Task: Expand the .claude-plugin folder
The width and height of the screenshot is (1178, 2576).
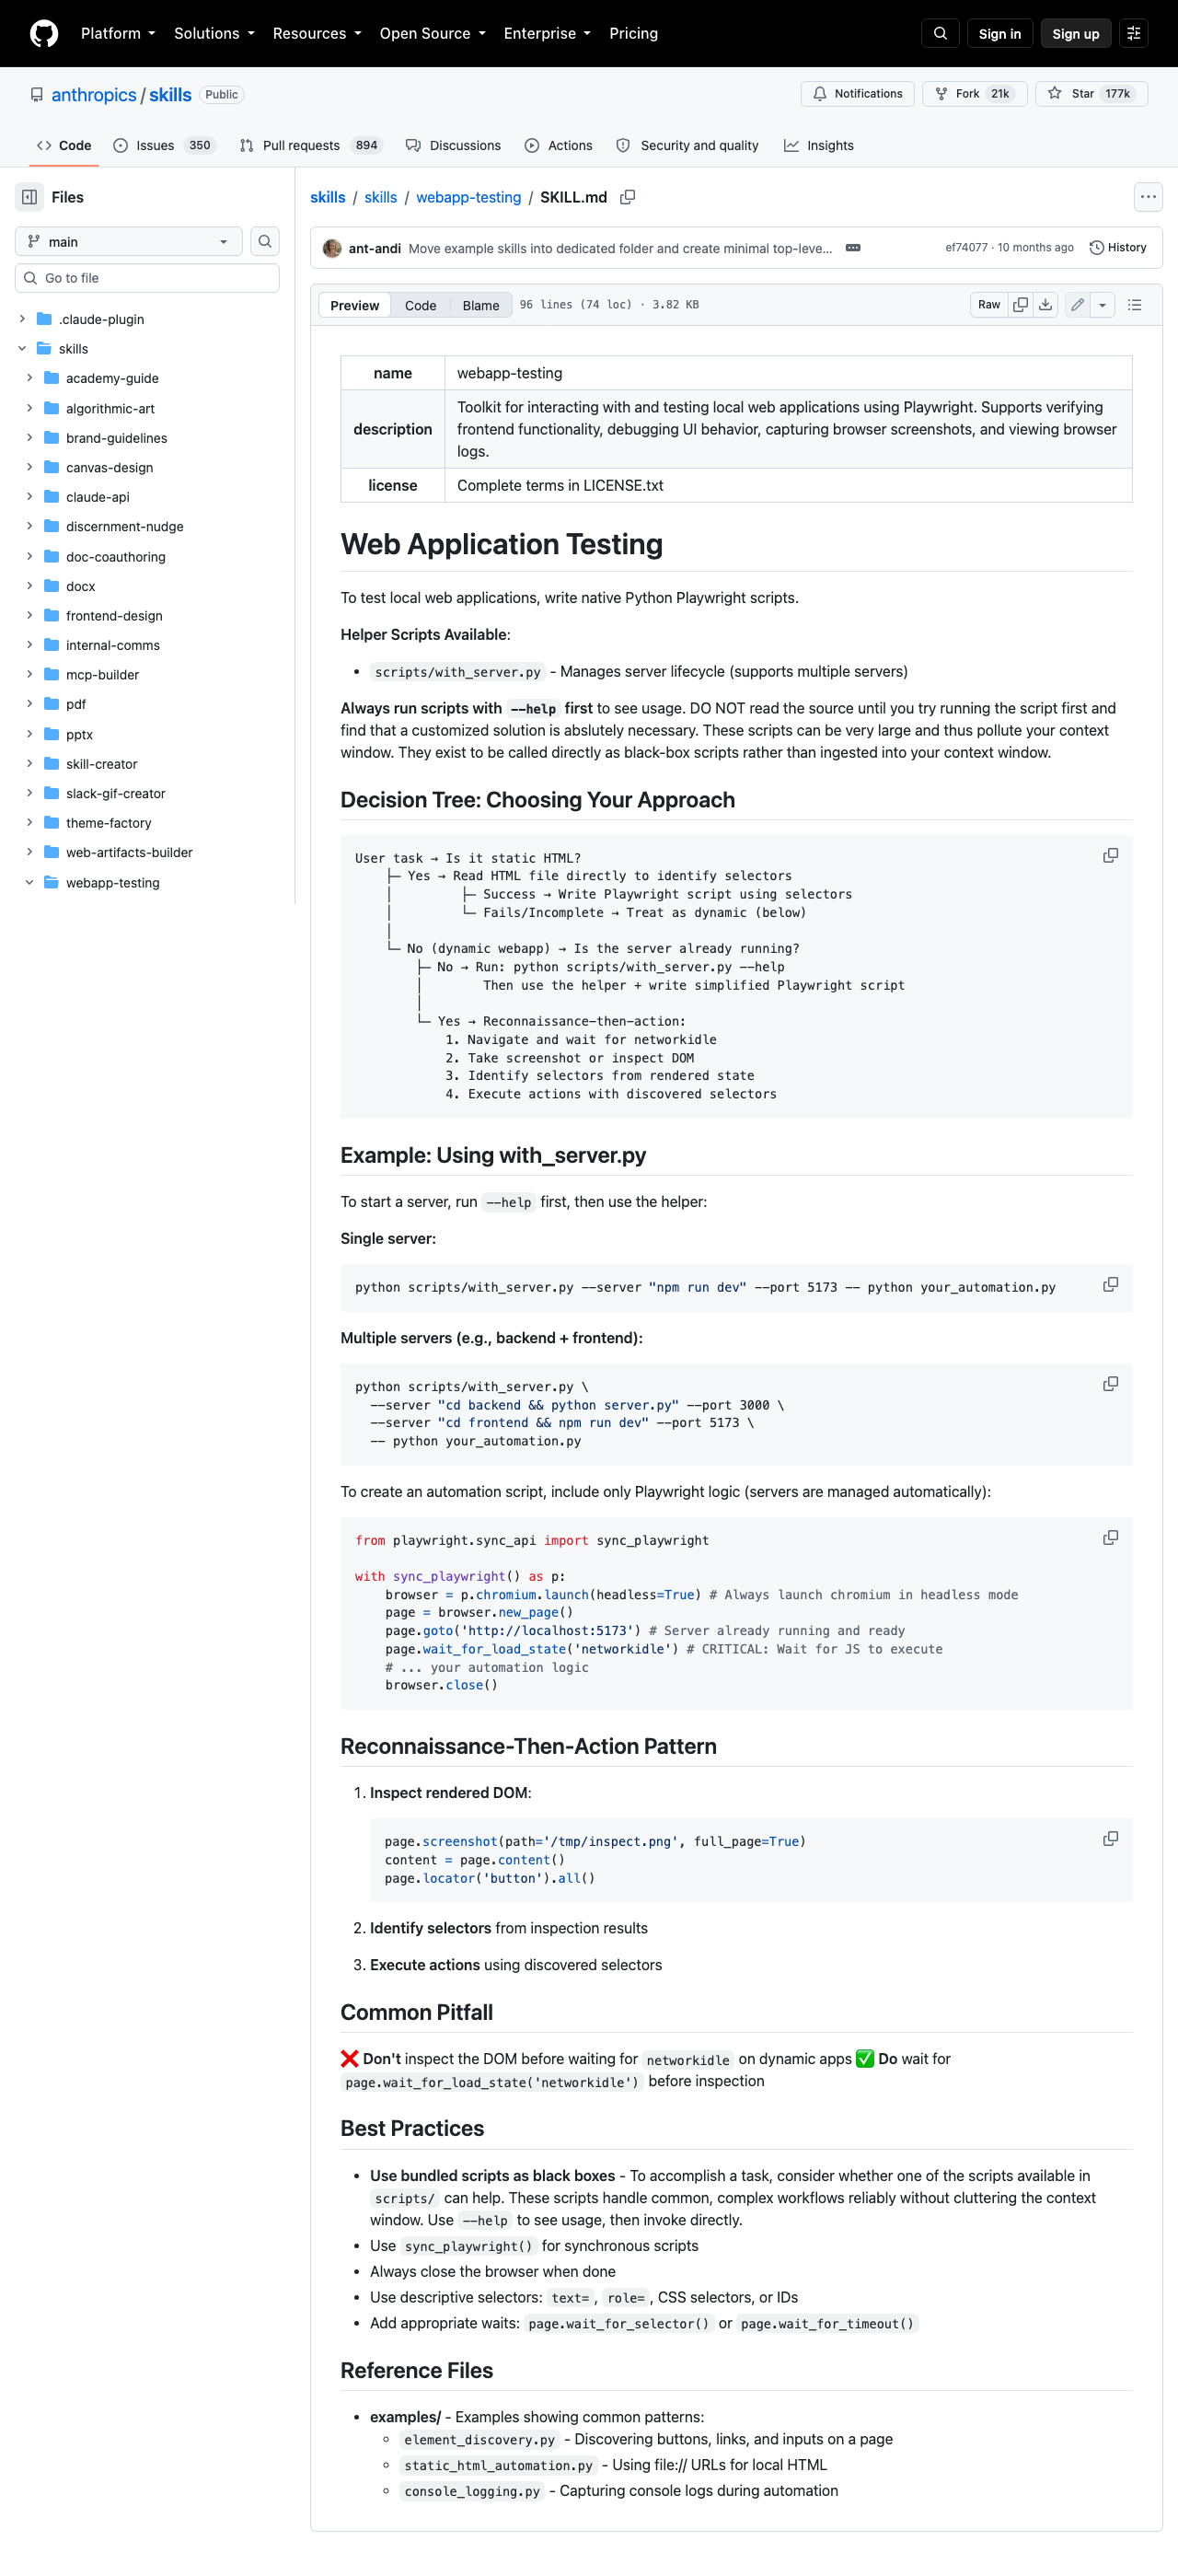Action: (x=22, y=319)
